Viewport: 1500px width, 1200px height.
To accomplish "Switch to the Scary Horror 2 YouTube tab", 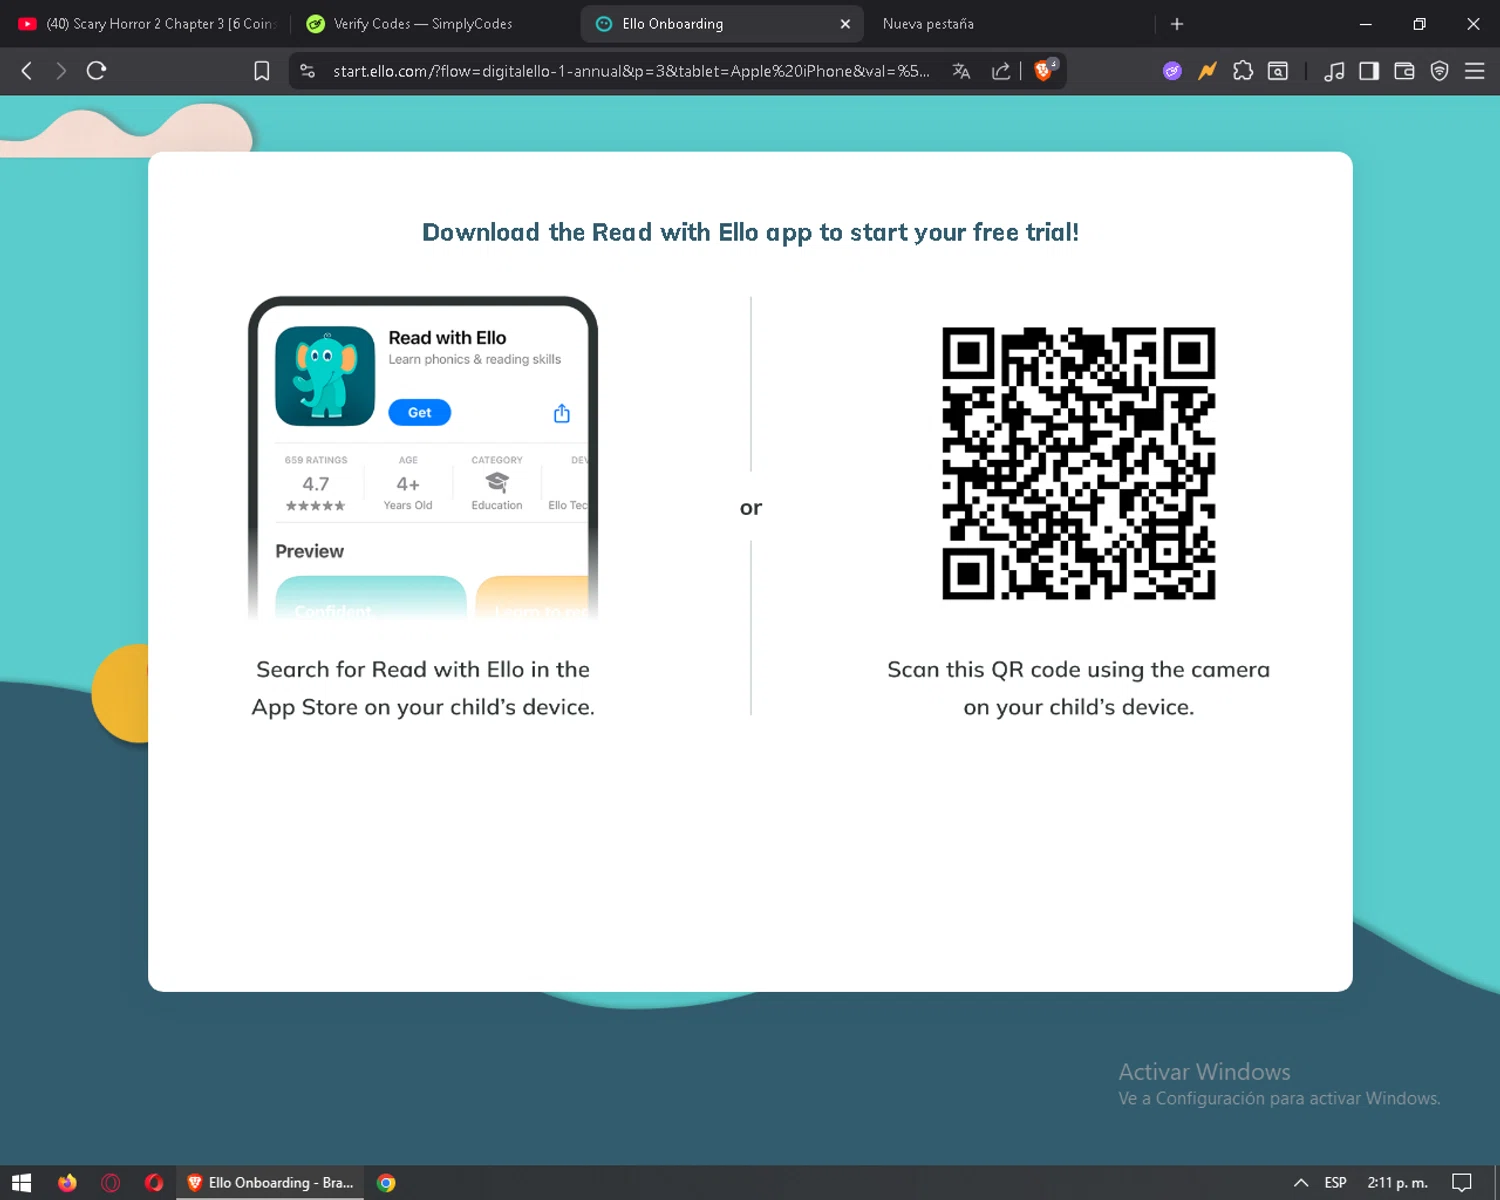I will pyautogui.click(x=146, y=24).
